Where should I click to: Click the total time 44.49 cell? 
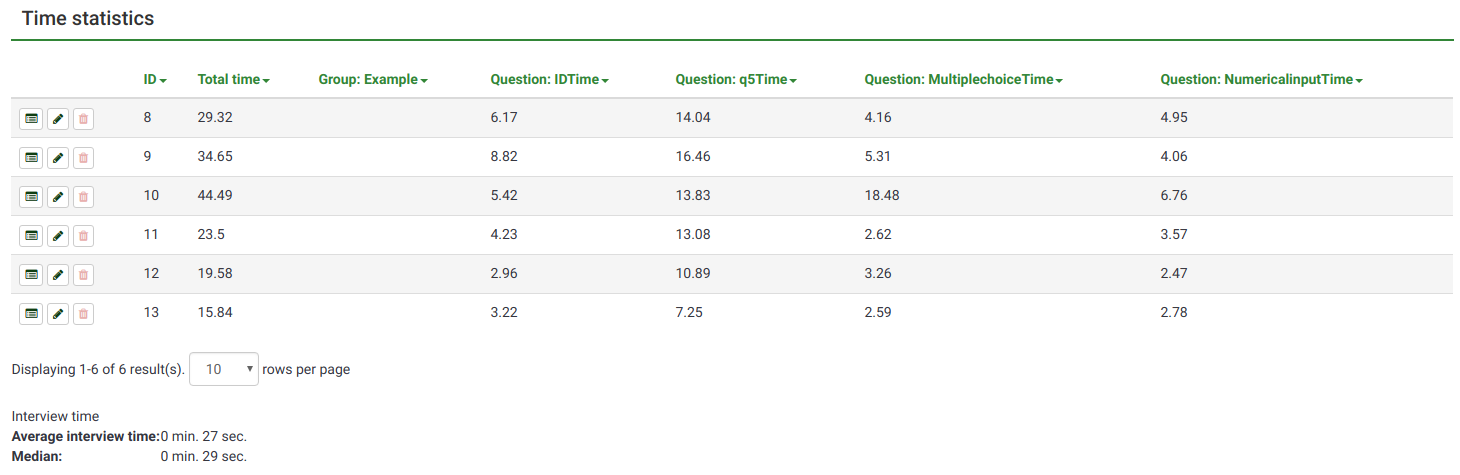coord(215,196)
